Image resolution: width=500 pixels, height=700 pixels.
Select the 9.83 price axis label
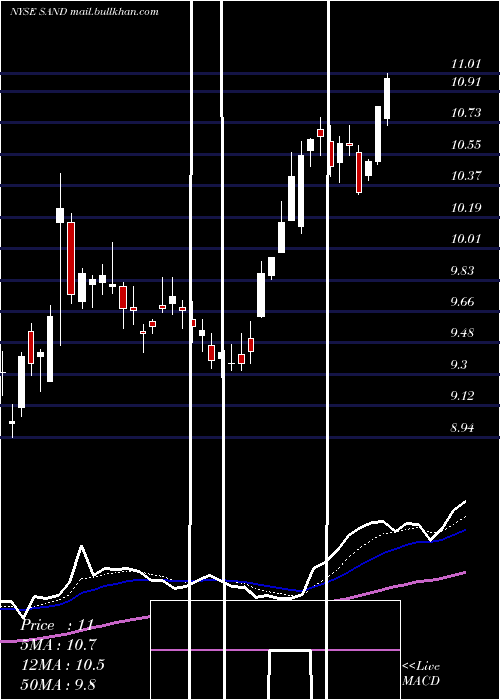[x=462, y=271]
